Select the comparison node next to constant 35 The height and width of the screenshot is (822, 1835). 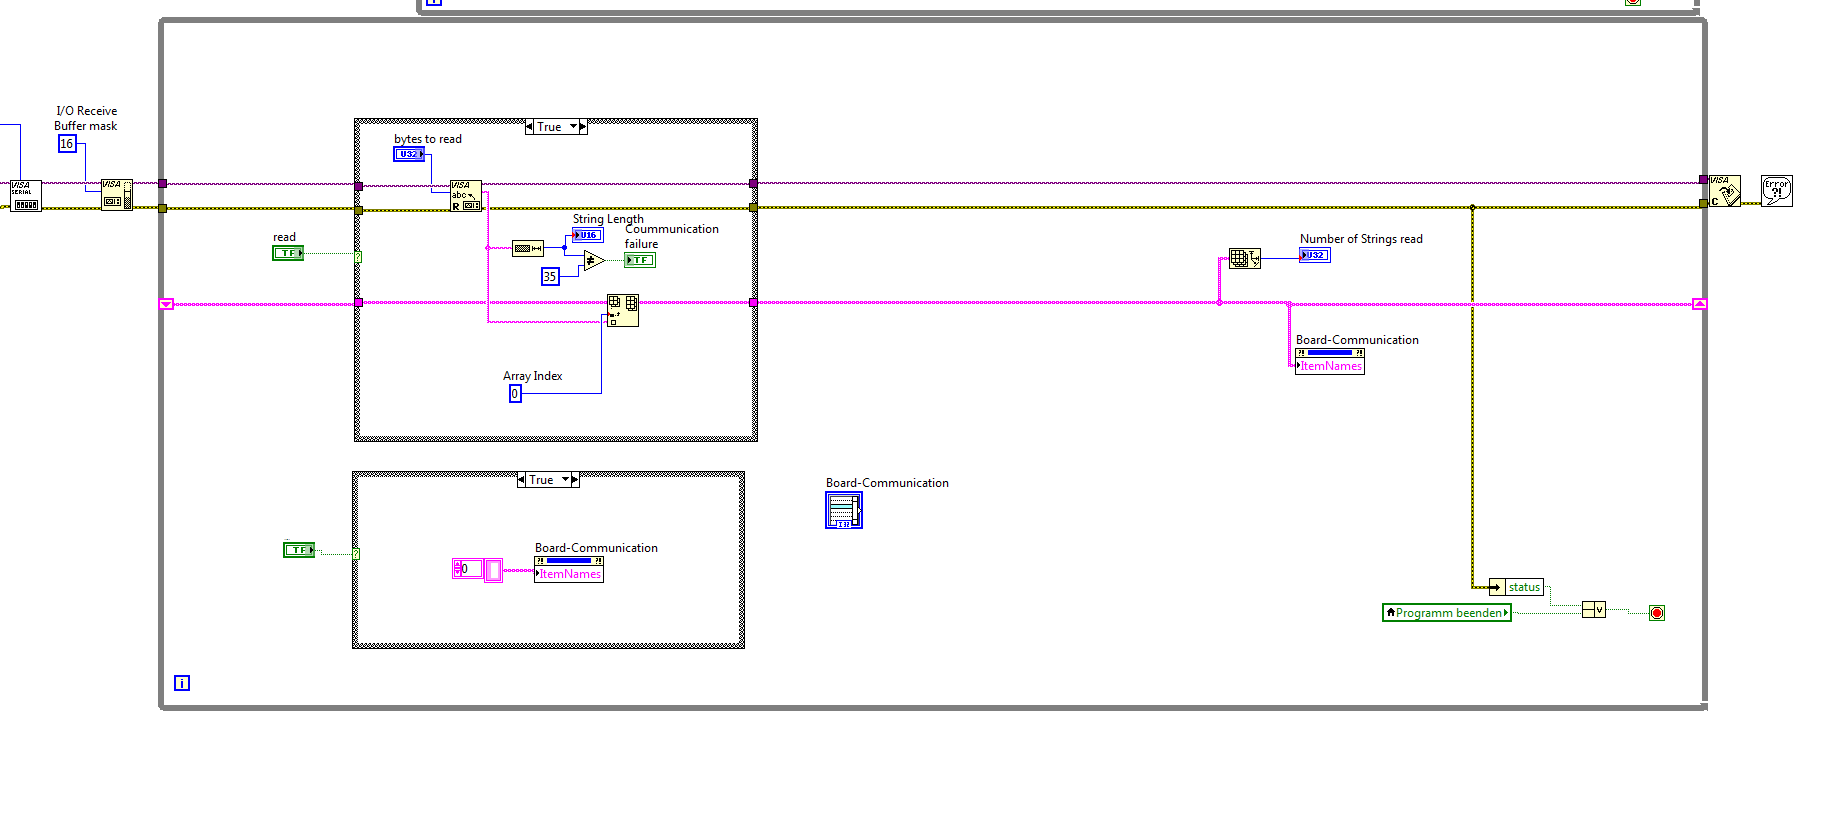(x=594, y=261)
